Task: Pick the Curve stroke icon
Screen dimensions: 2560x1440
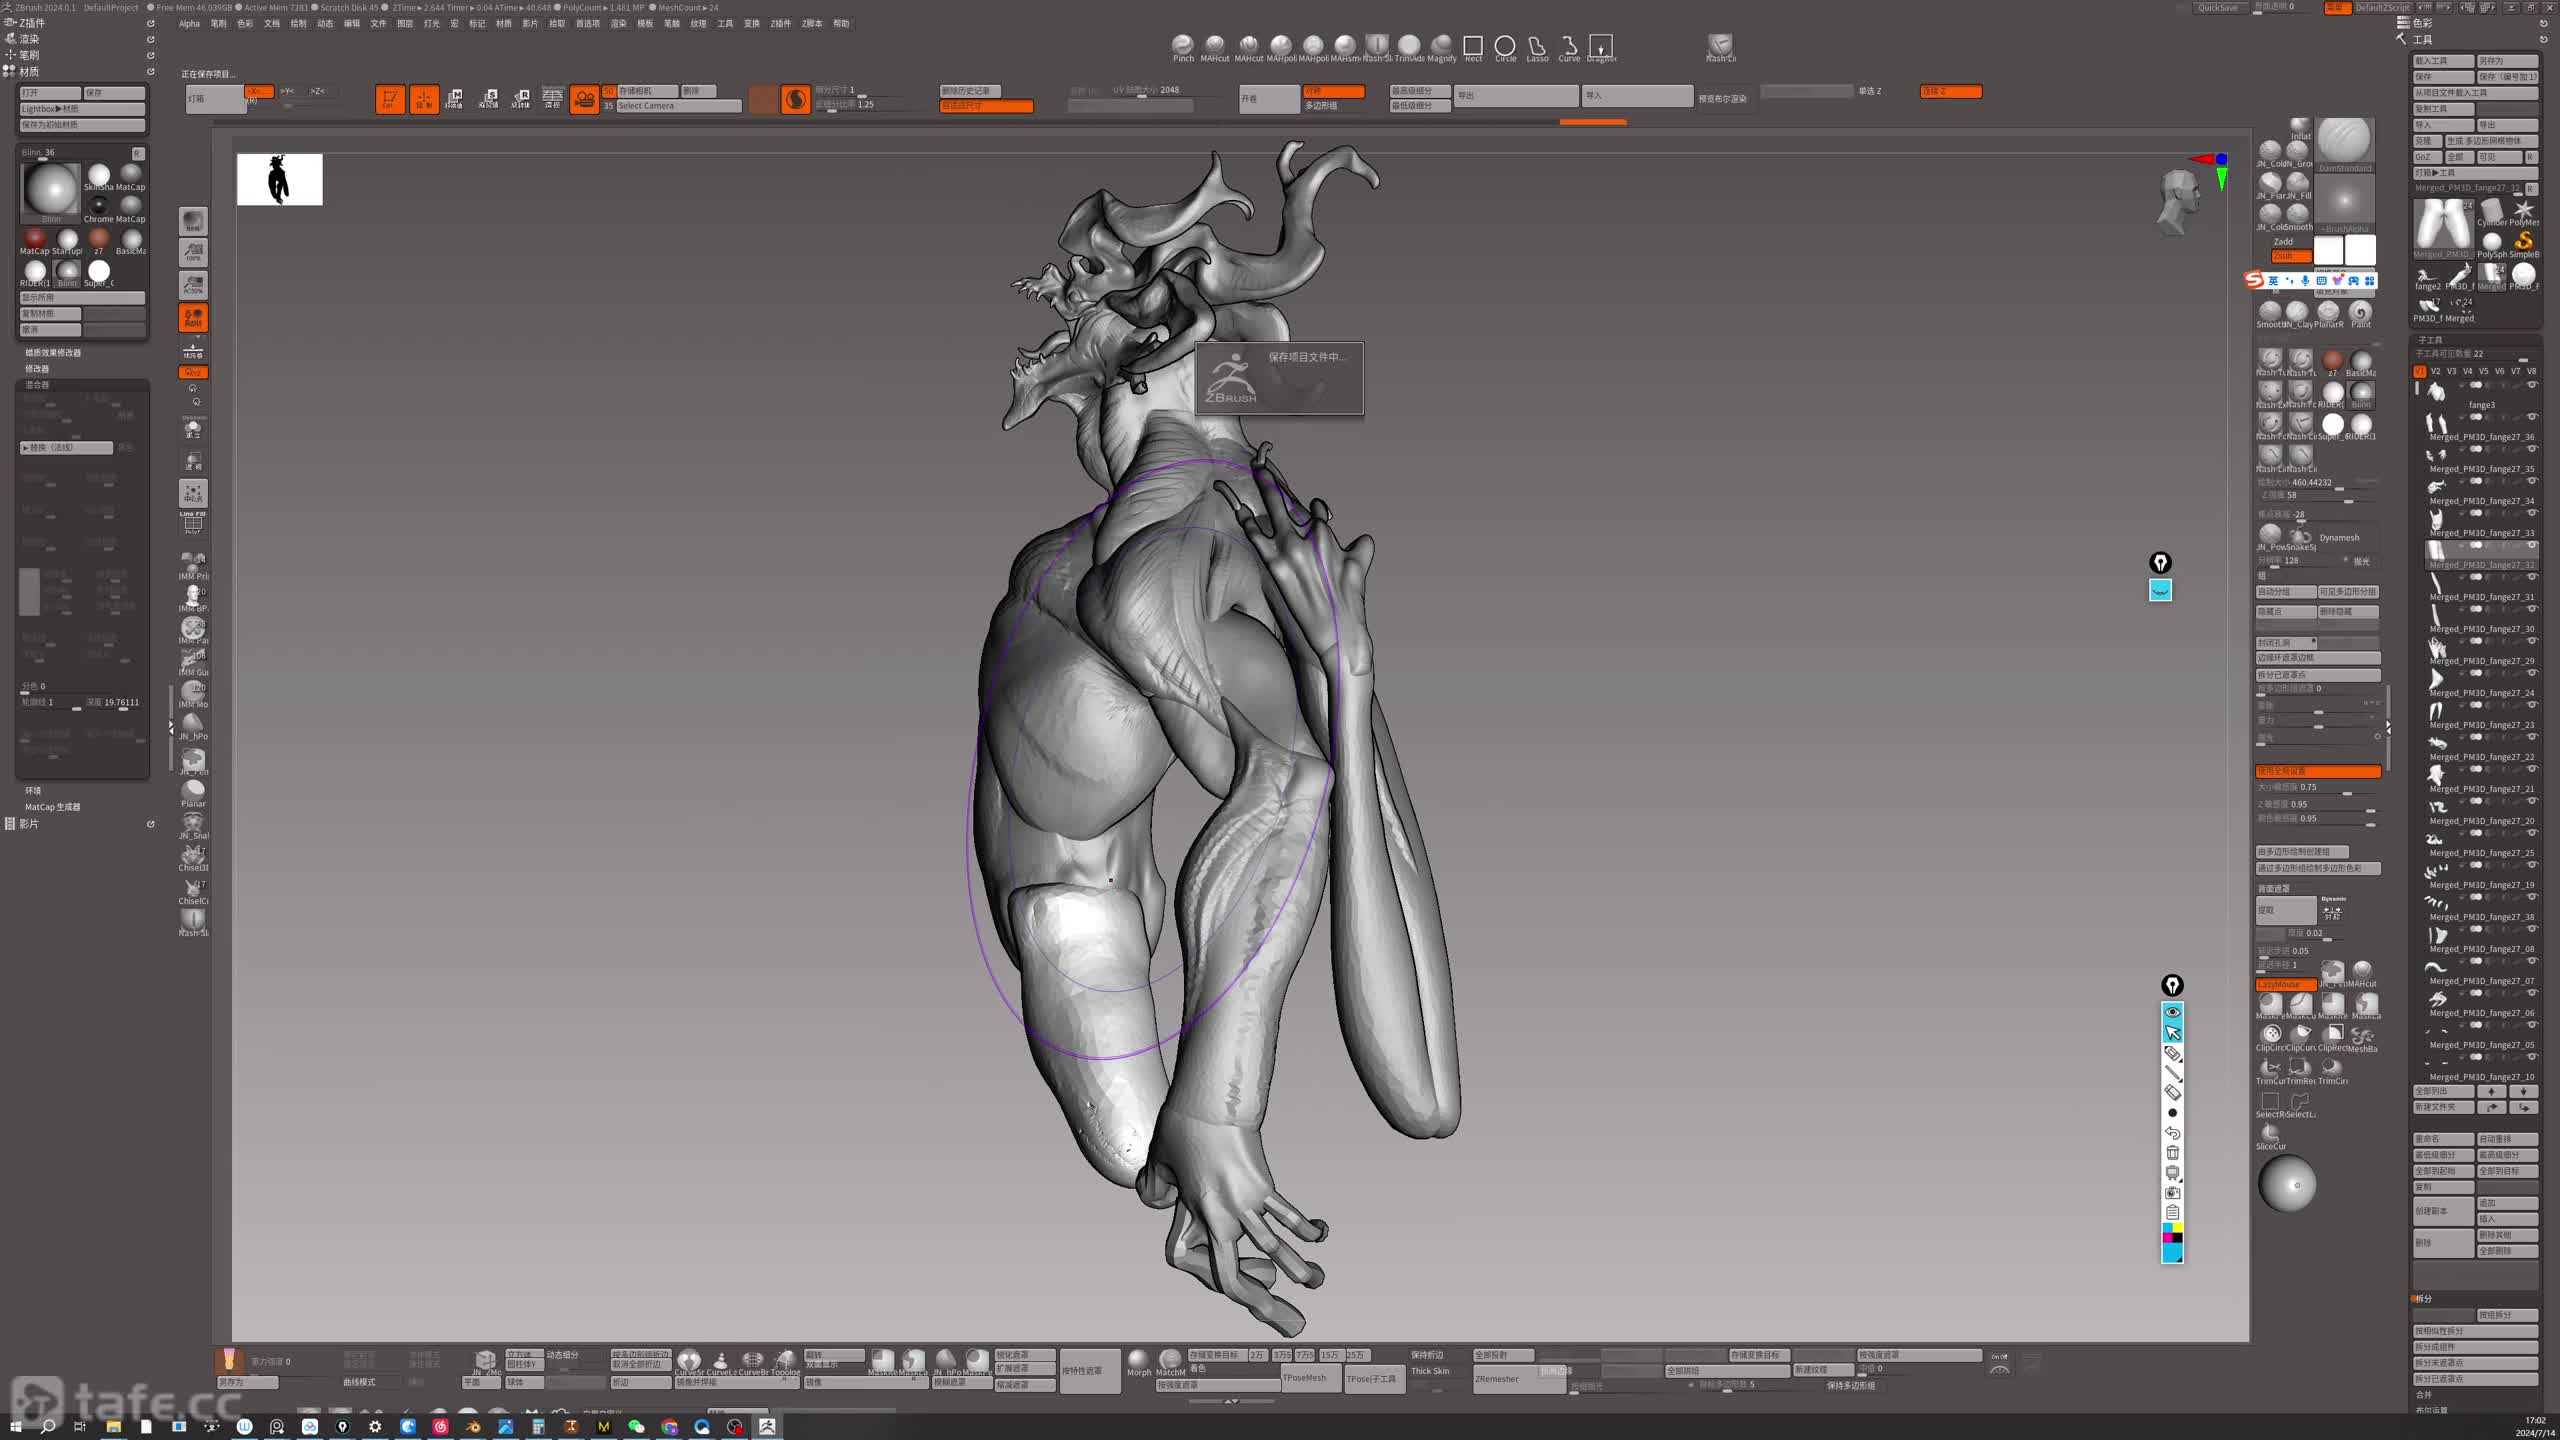Action: (x=1569, y=46)
